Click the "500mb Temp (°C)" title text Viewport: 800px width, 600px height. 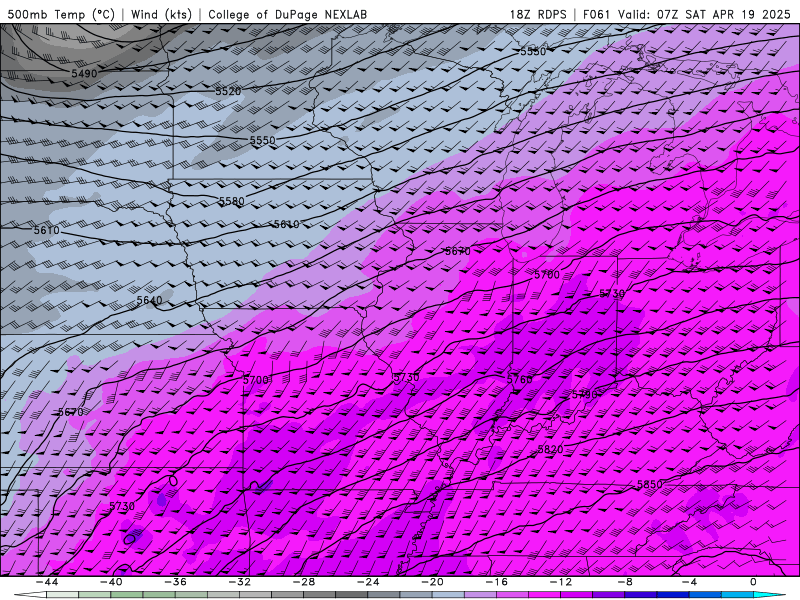[61, 14]
